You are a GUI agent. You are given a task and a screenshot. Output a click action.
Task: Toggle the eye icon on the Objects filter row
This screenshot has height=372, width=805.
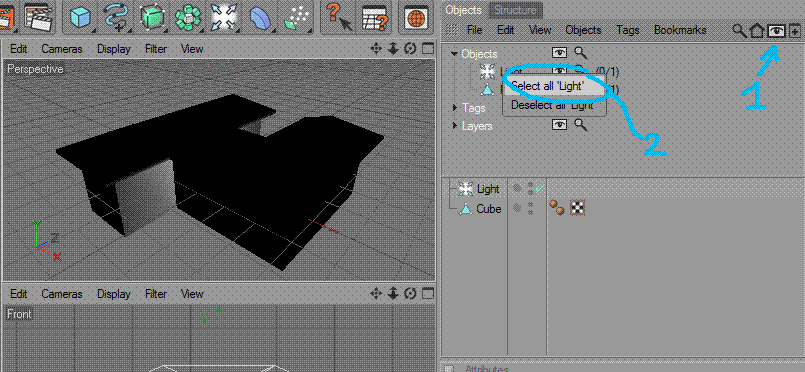560,52
